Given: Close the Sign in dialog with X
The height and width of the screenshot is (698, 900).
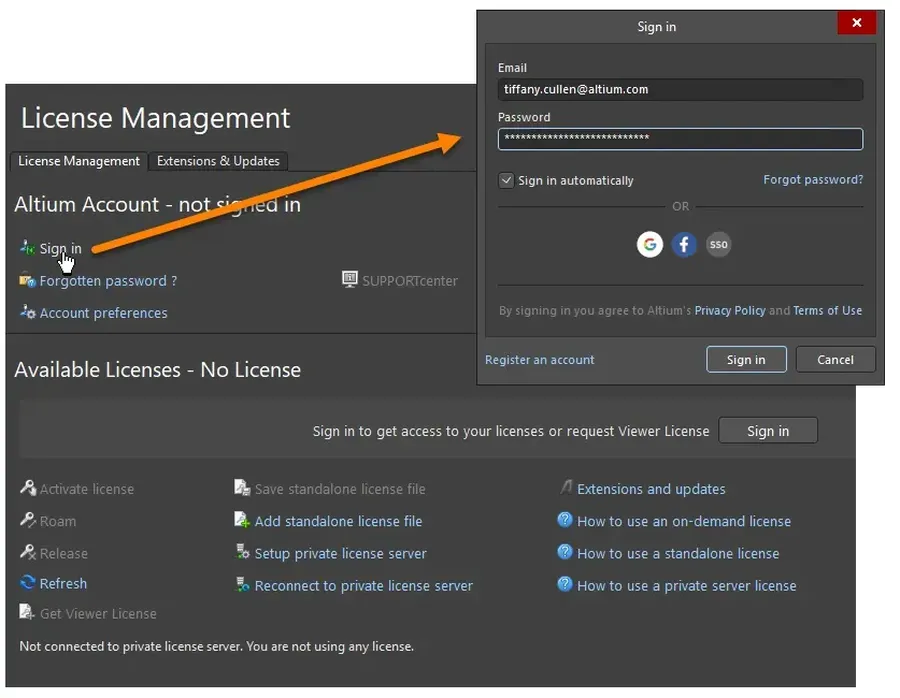Looking at the screenshot, I should [856, 23].
